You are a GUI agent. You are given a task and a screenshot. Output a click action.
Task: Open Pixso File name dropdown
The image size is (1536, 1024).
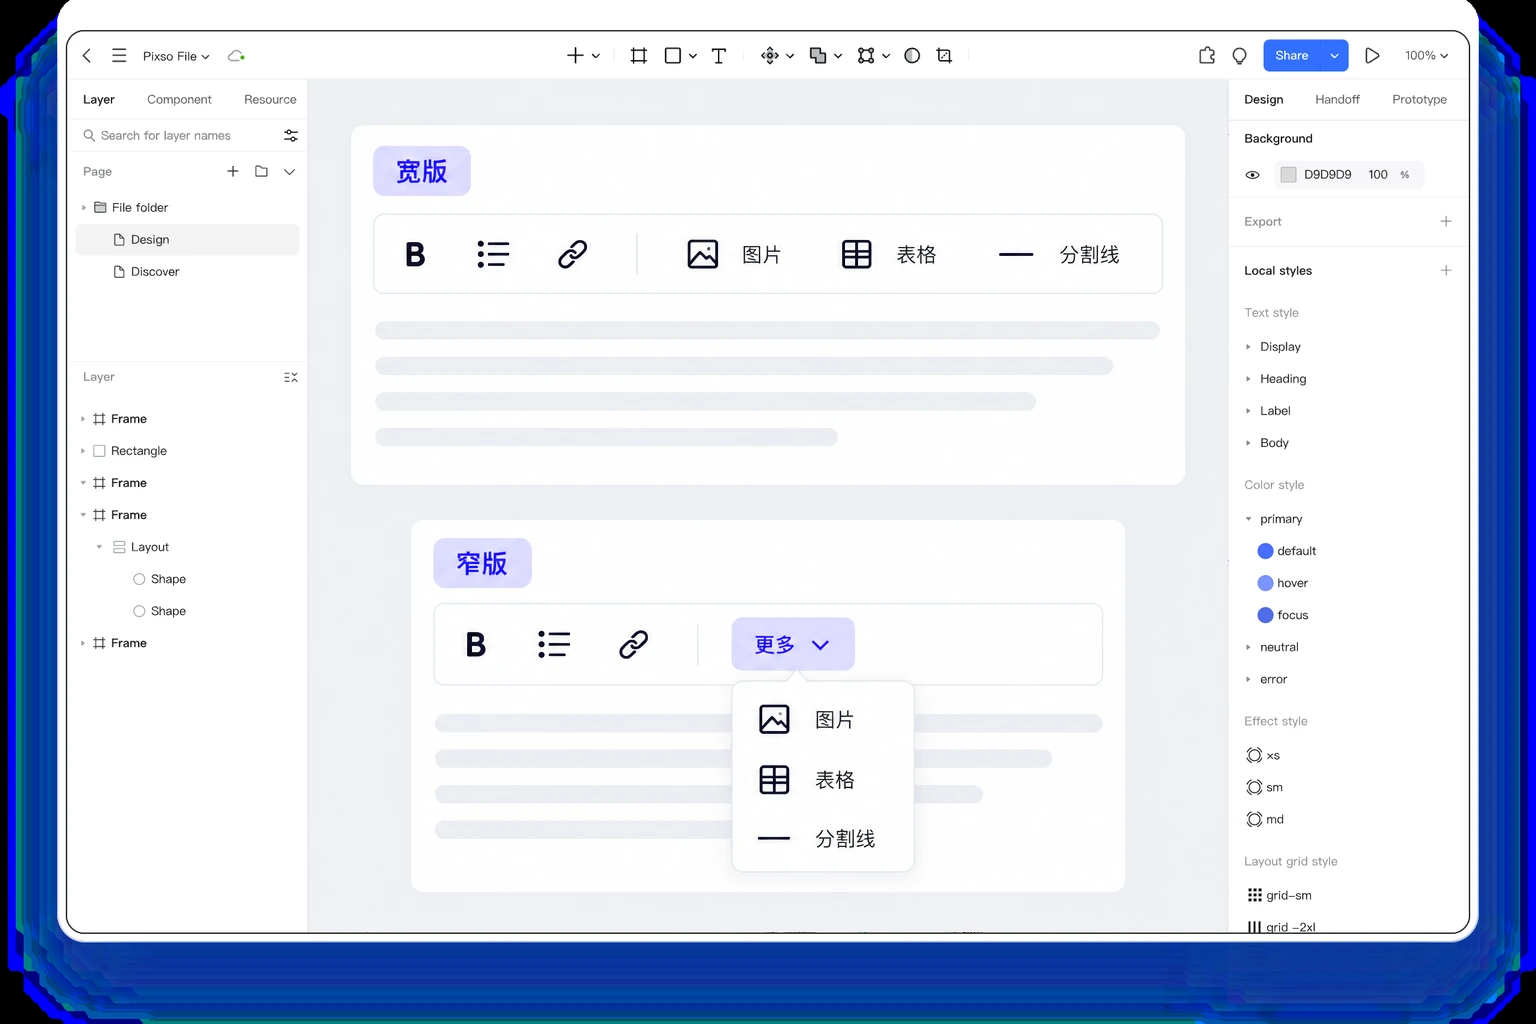(176, 56)
